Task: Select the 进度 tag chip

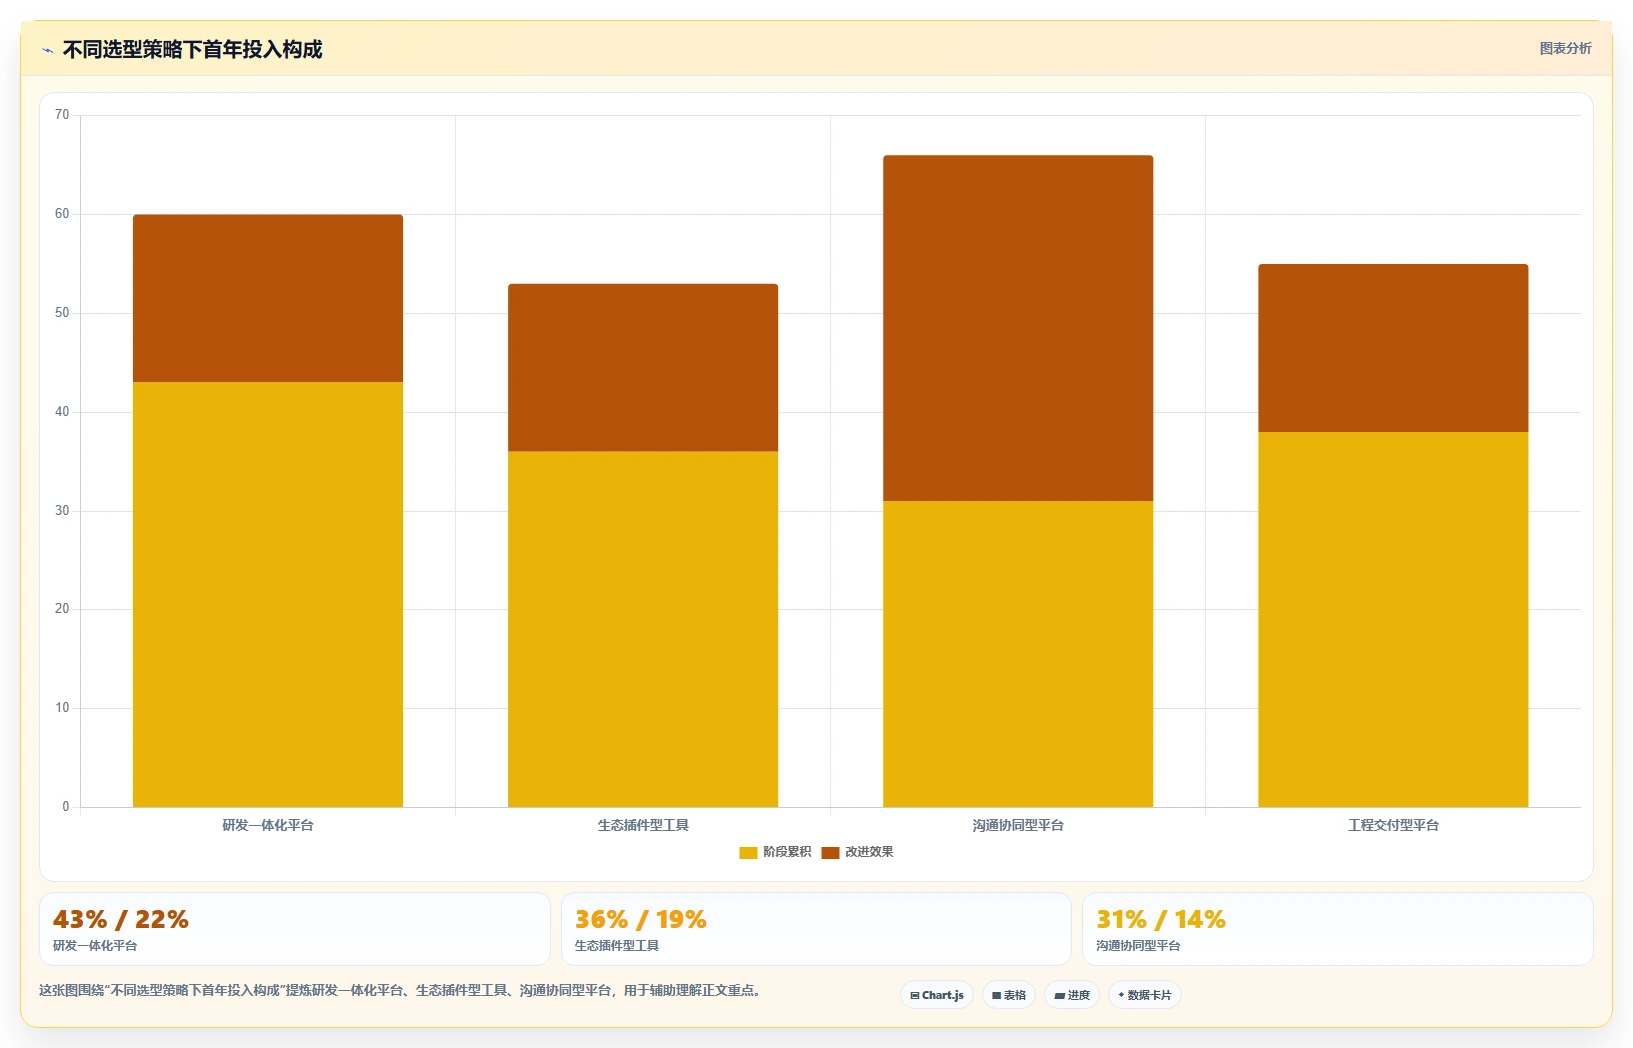Action: click(x=1072, y=995)
